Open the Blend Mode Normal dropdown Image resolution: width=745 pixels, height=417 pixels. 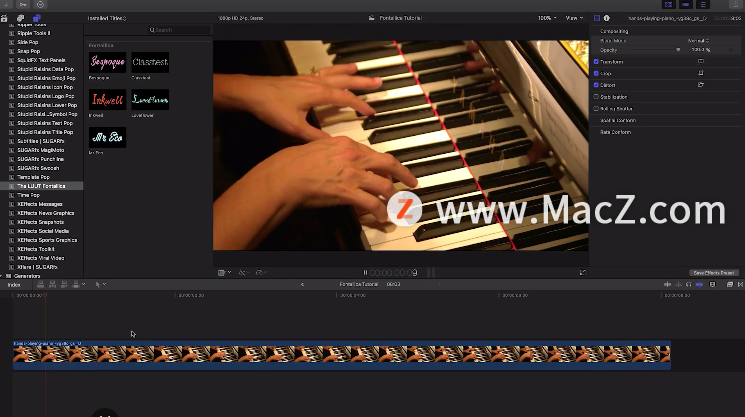[698, 40]
